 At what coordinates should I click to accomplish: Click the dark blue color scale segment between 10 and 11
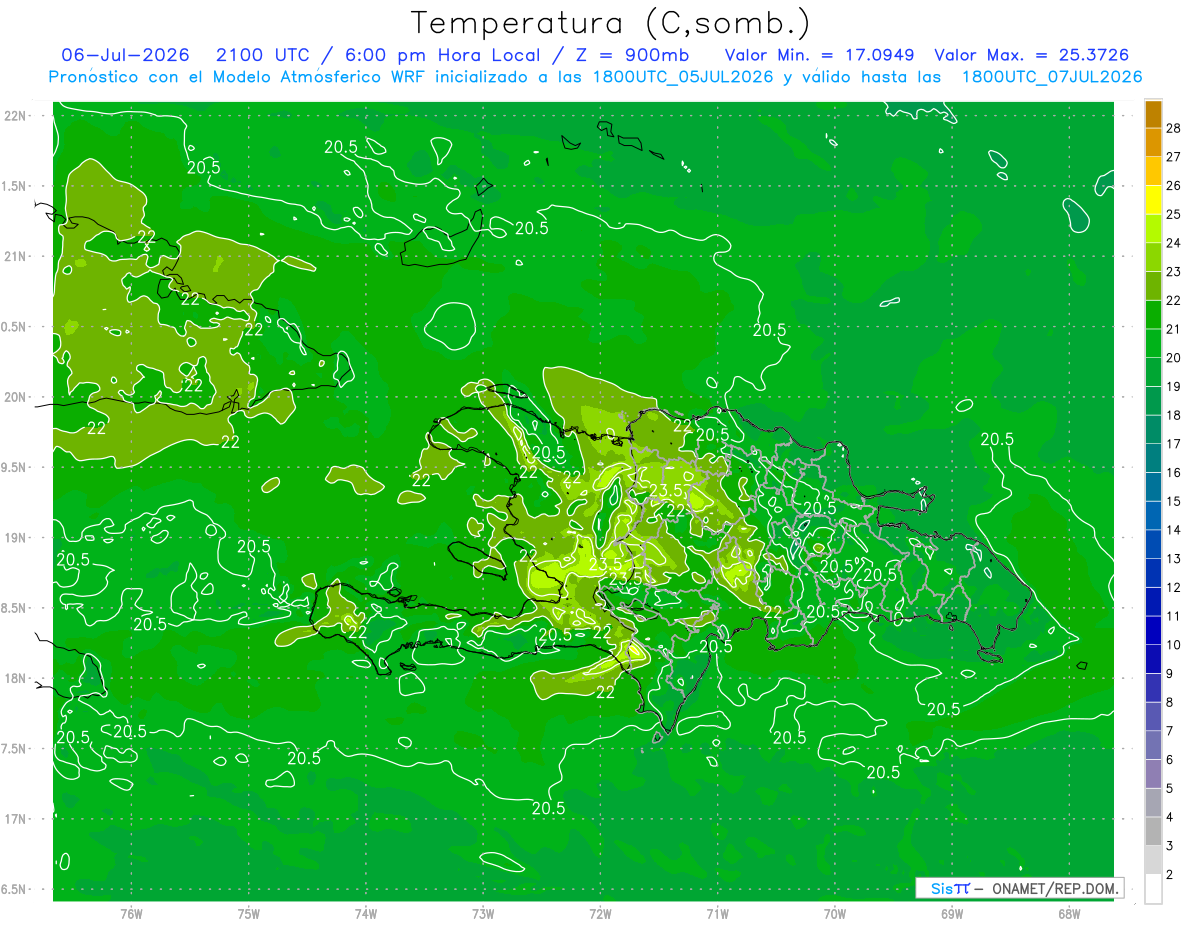1153,631
